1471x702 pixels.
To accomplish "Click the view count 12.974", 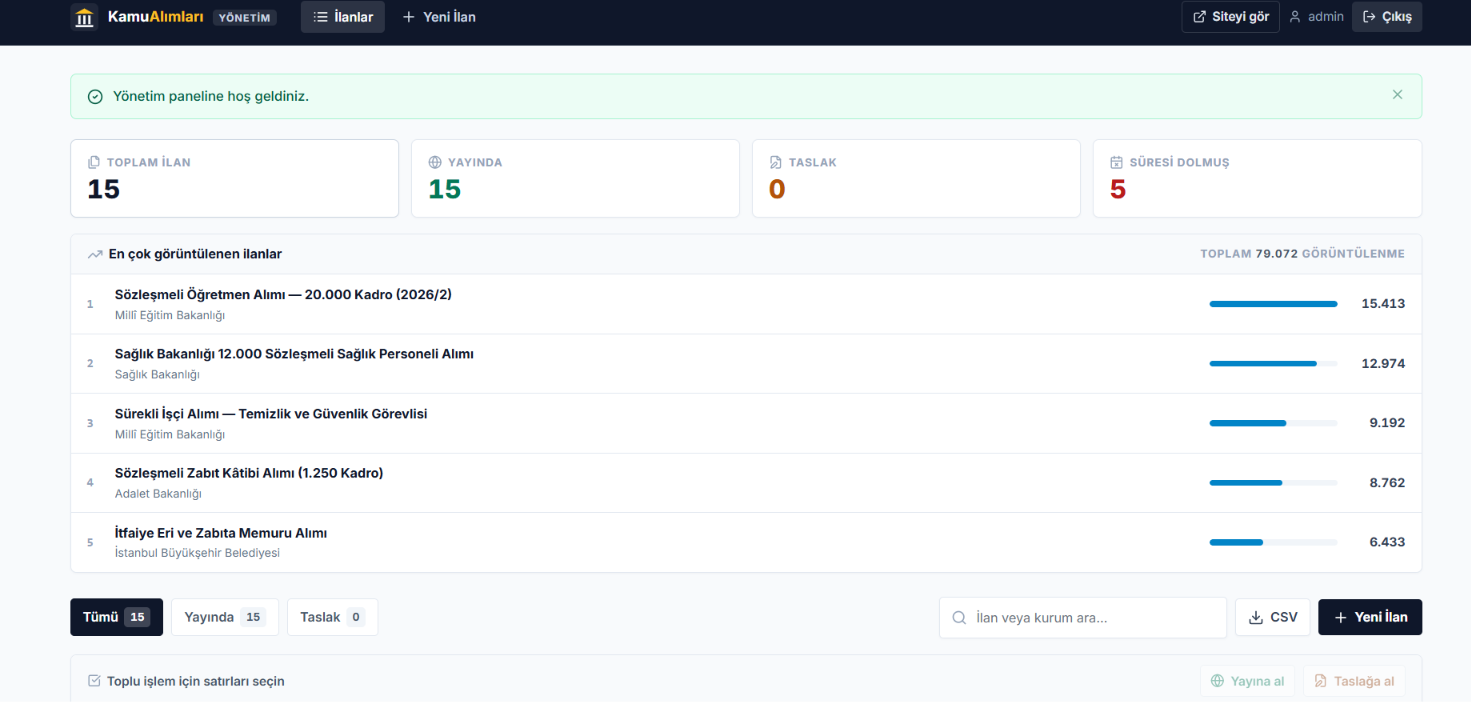I will (x=1383, y=364).
